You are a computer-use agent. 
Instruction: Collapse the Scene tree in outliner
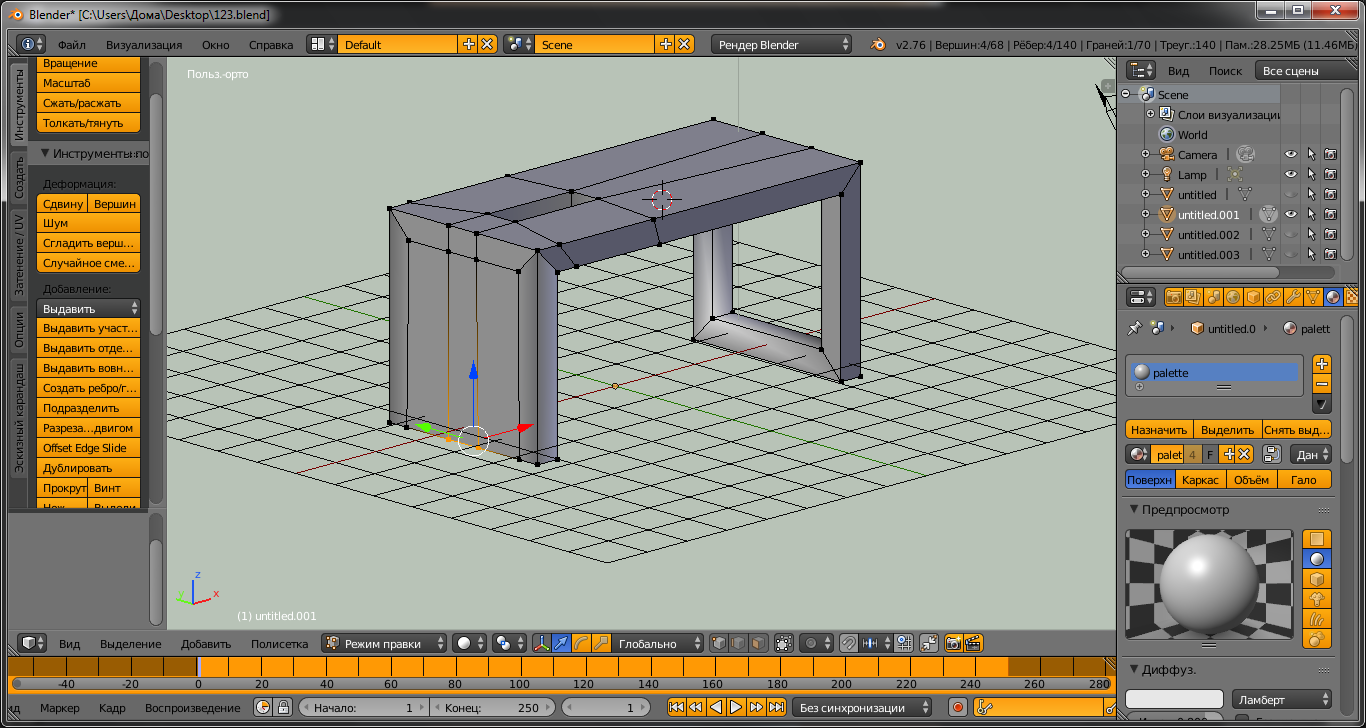[x=1126, y=94]
